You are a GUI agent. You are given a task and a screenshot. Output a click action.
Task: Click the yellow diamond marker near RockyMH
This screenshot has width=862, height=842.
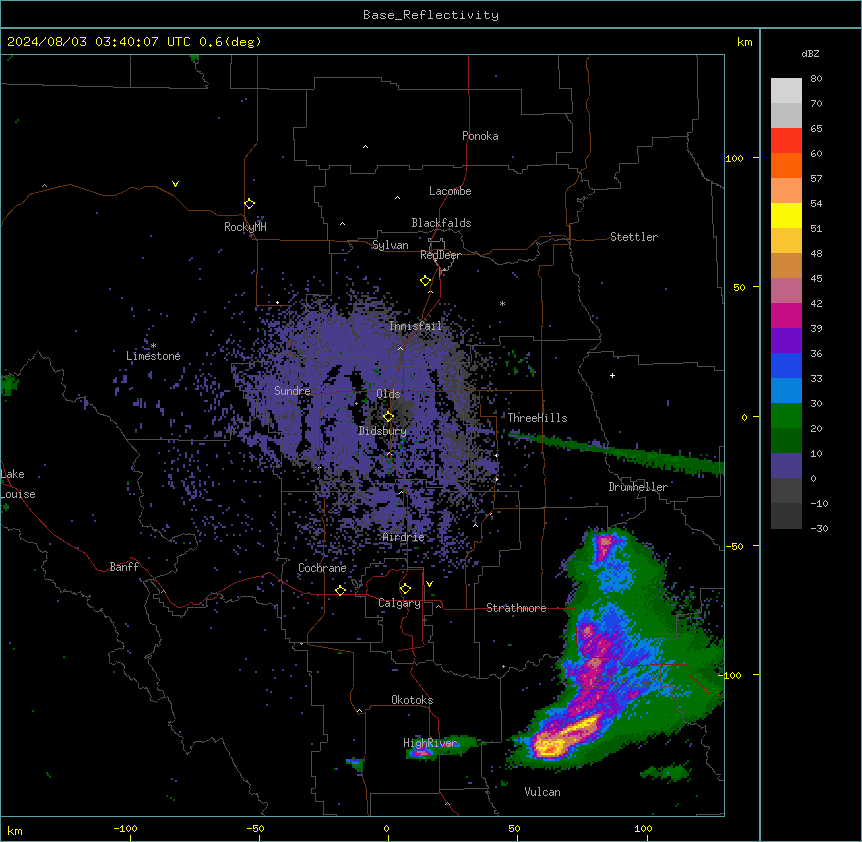coord(250,204)
